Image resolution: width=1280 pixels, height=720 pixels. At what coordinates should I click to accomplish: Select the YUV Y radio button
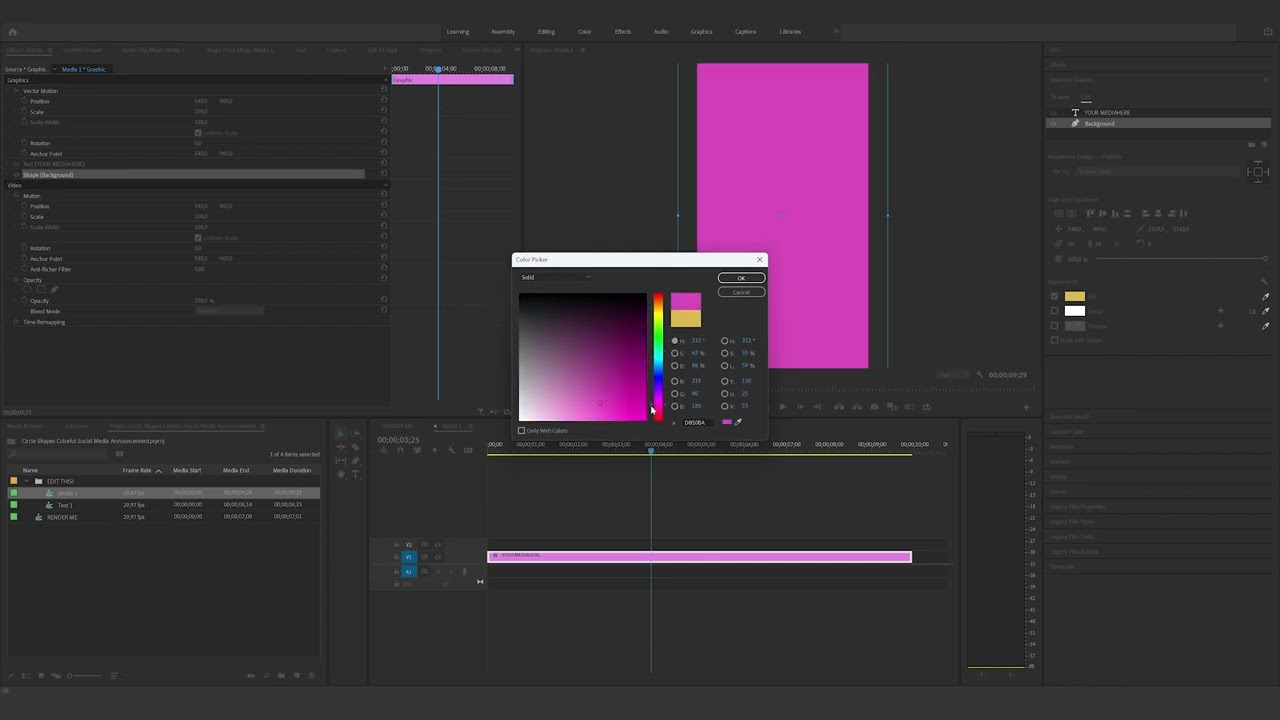(x=725, y=381)
